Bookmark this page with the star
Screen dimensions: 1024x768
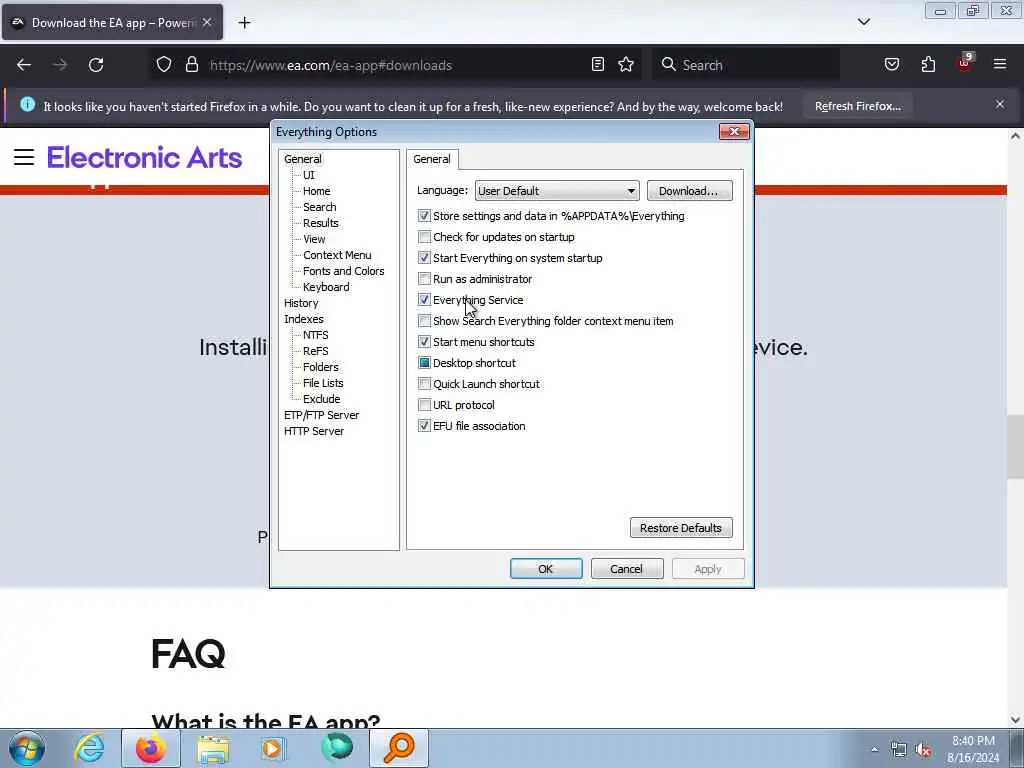click(x=626, y=65)
